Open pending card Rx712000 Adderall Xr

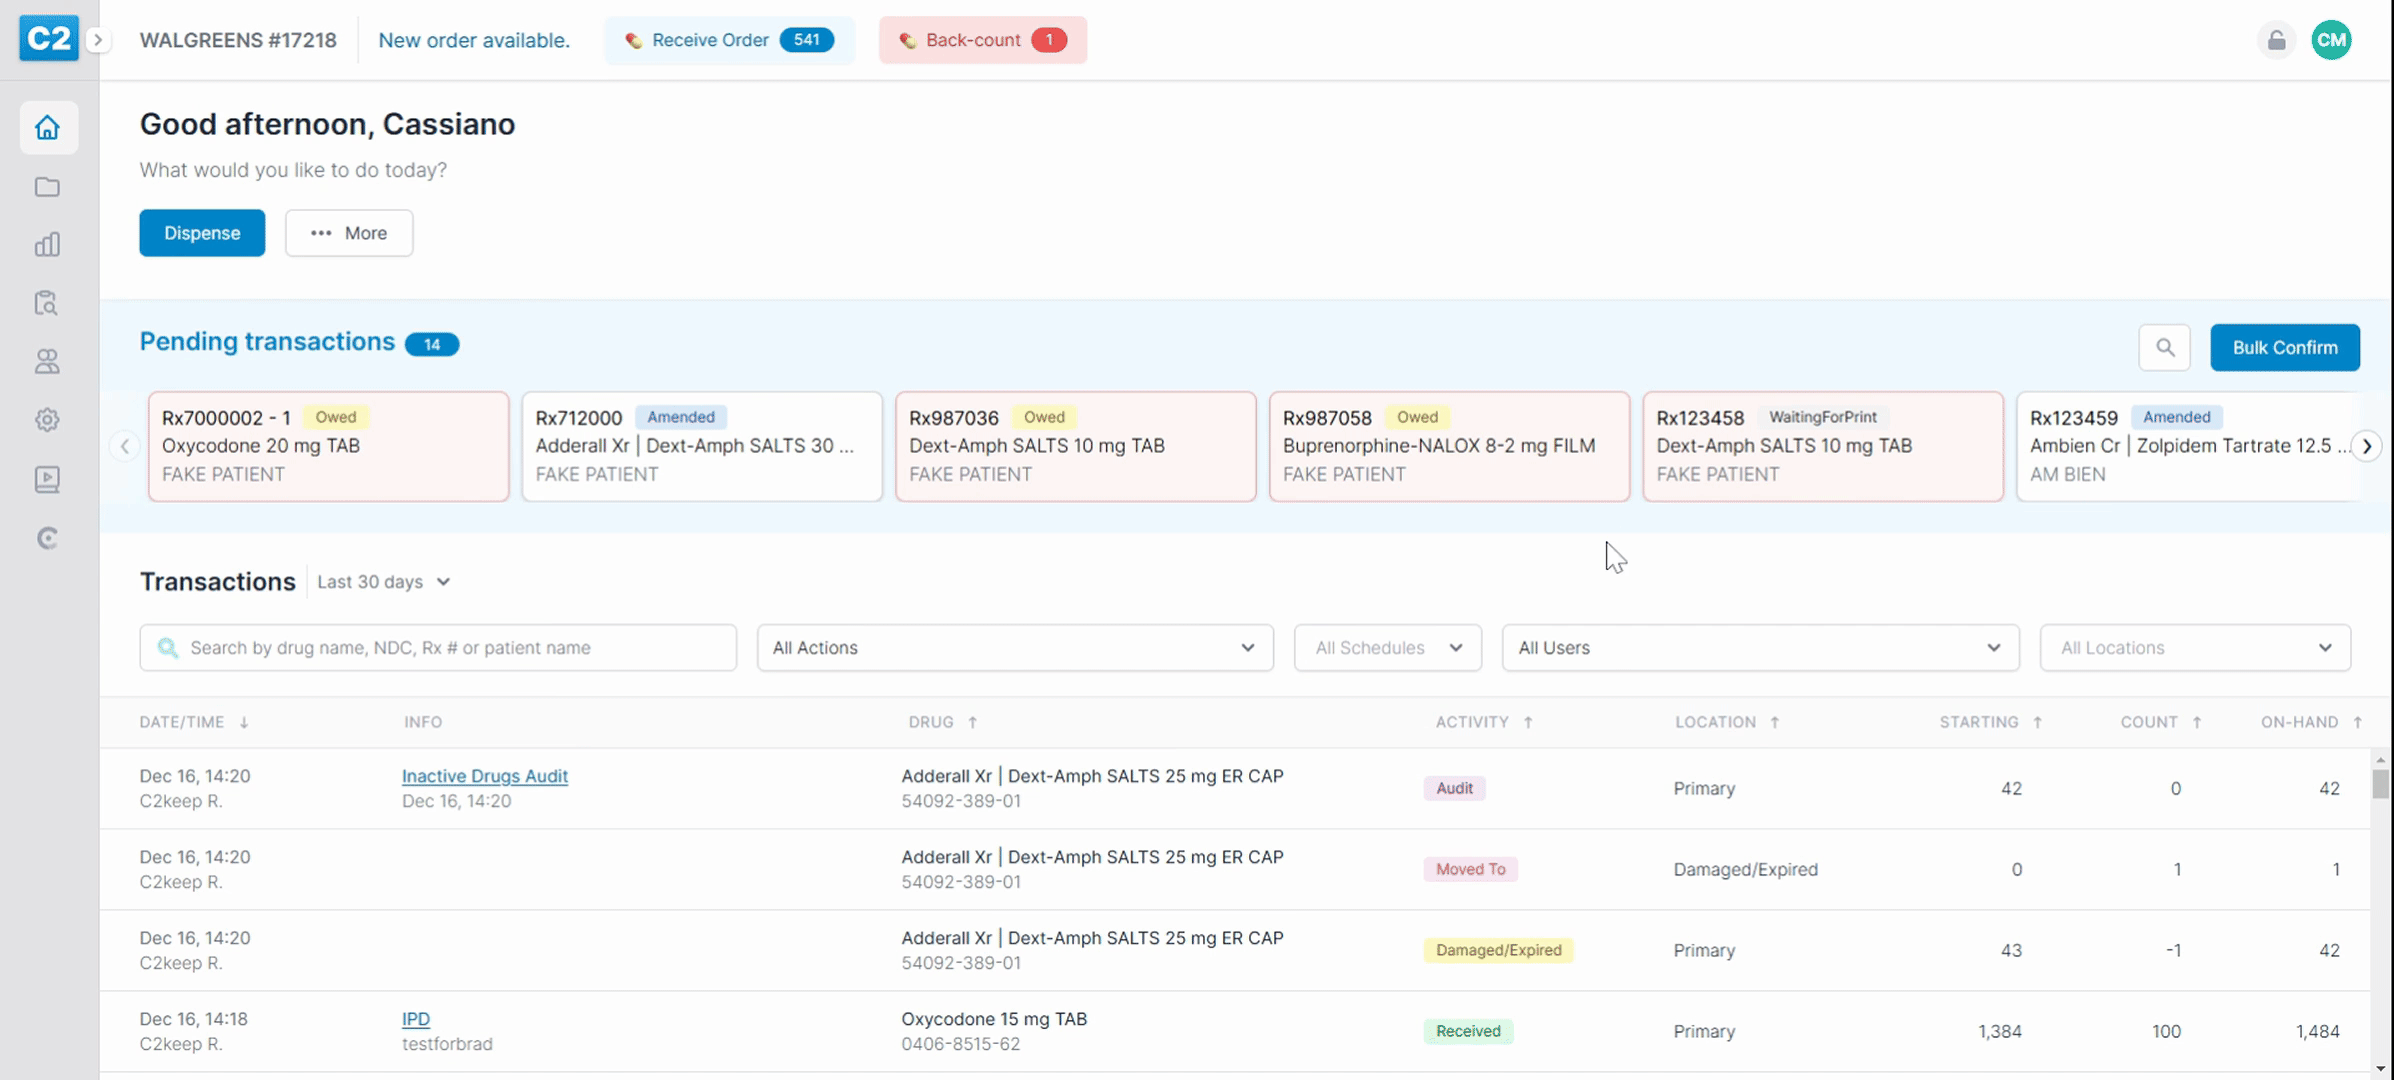coord(702,446)
